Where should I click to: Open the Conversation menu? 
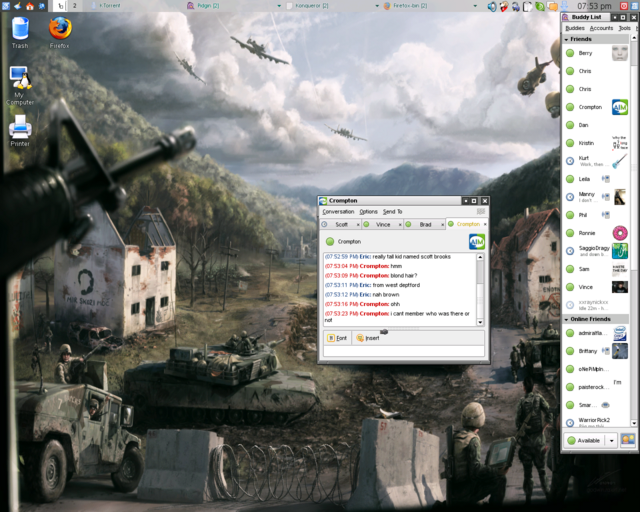pos(338,211)
